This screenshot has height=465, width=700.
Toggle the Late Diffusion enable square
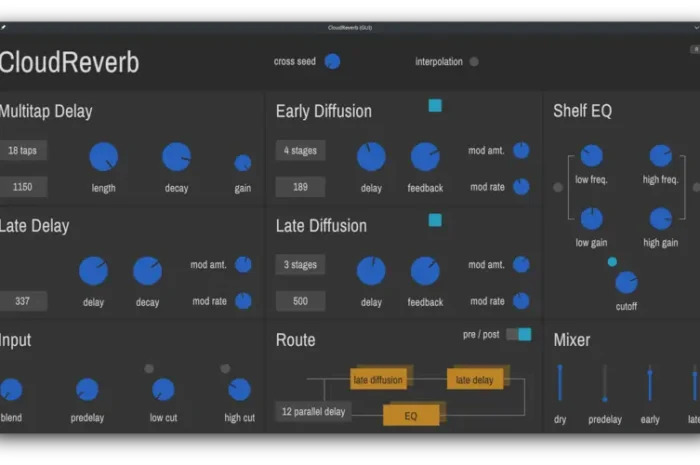click(x=435, y=220)
